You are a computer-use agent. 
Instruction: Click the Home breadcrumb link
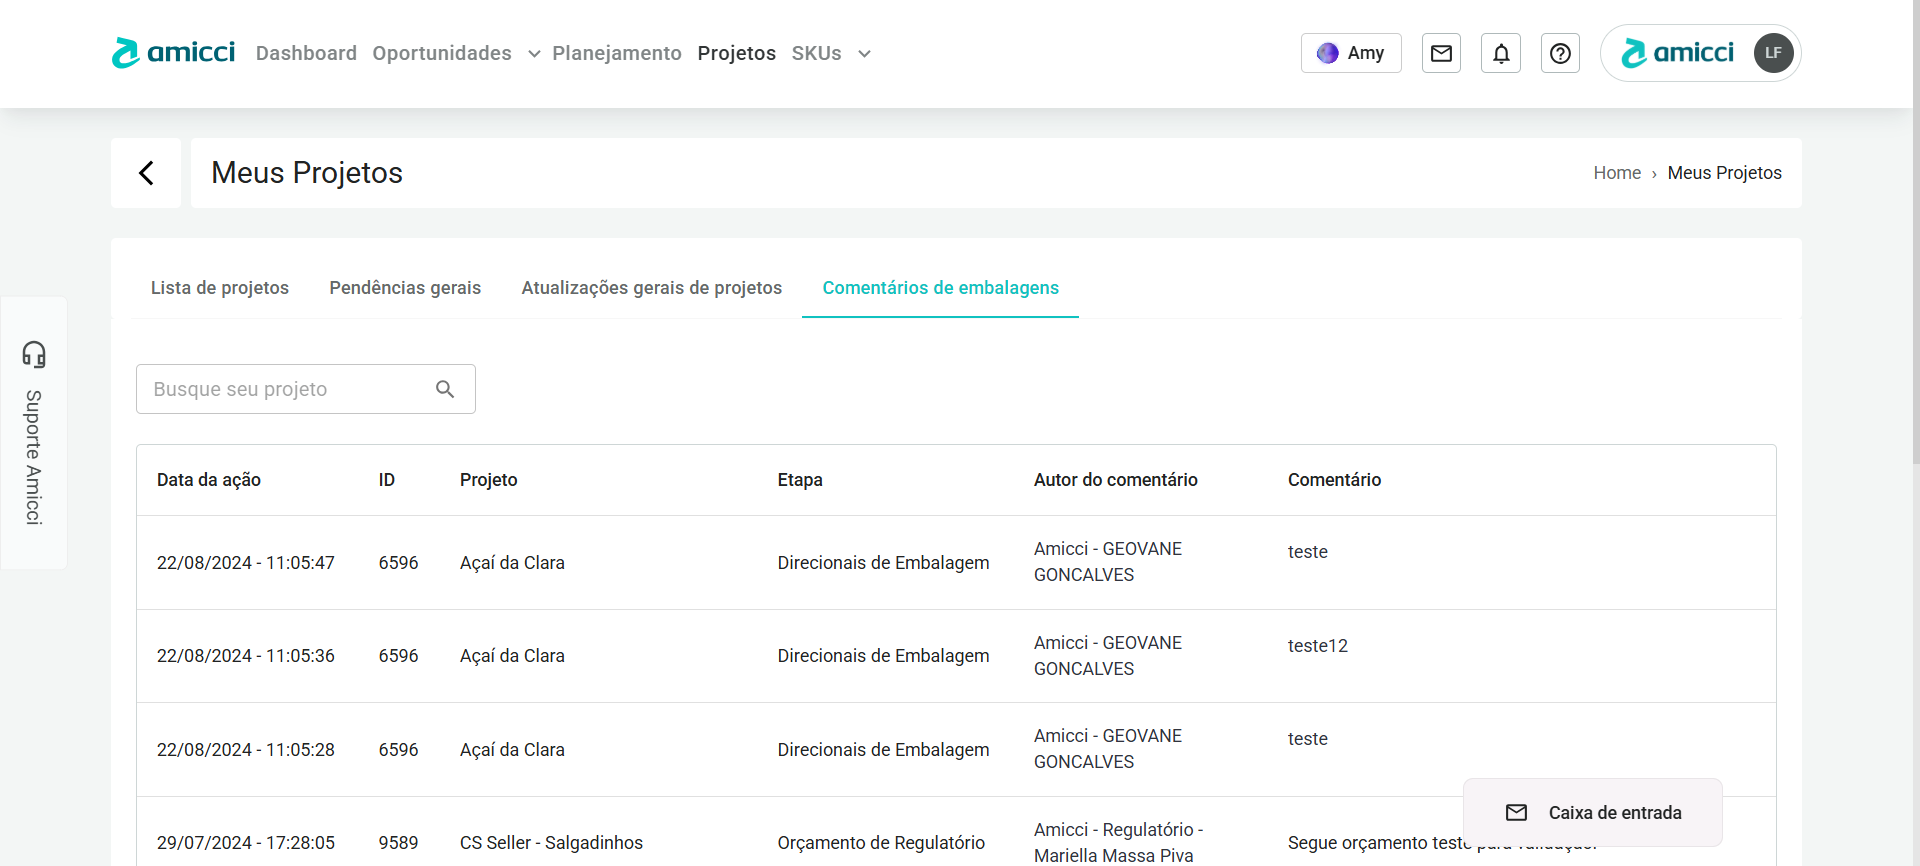click(1616, 173)
